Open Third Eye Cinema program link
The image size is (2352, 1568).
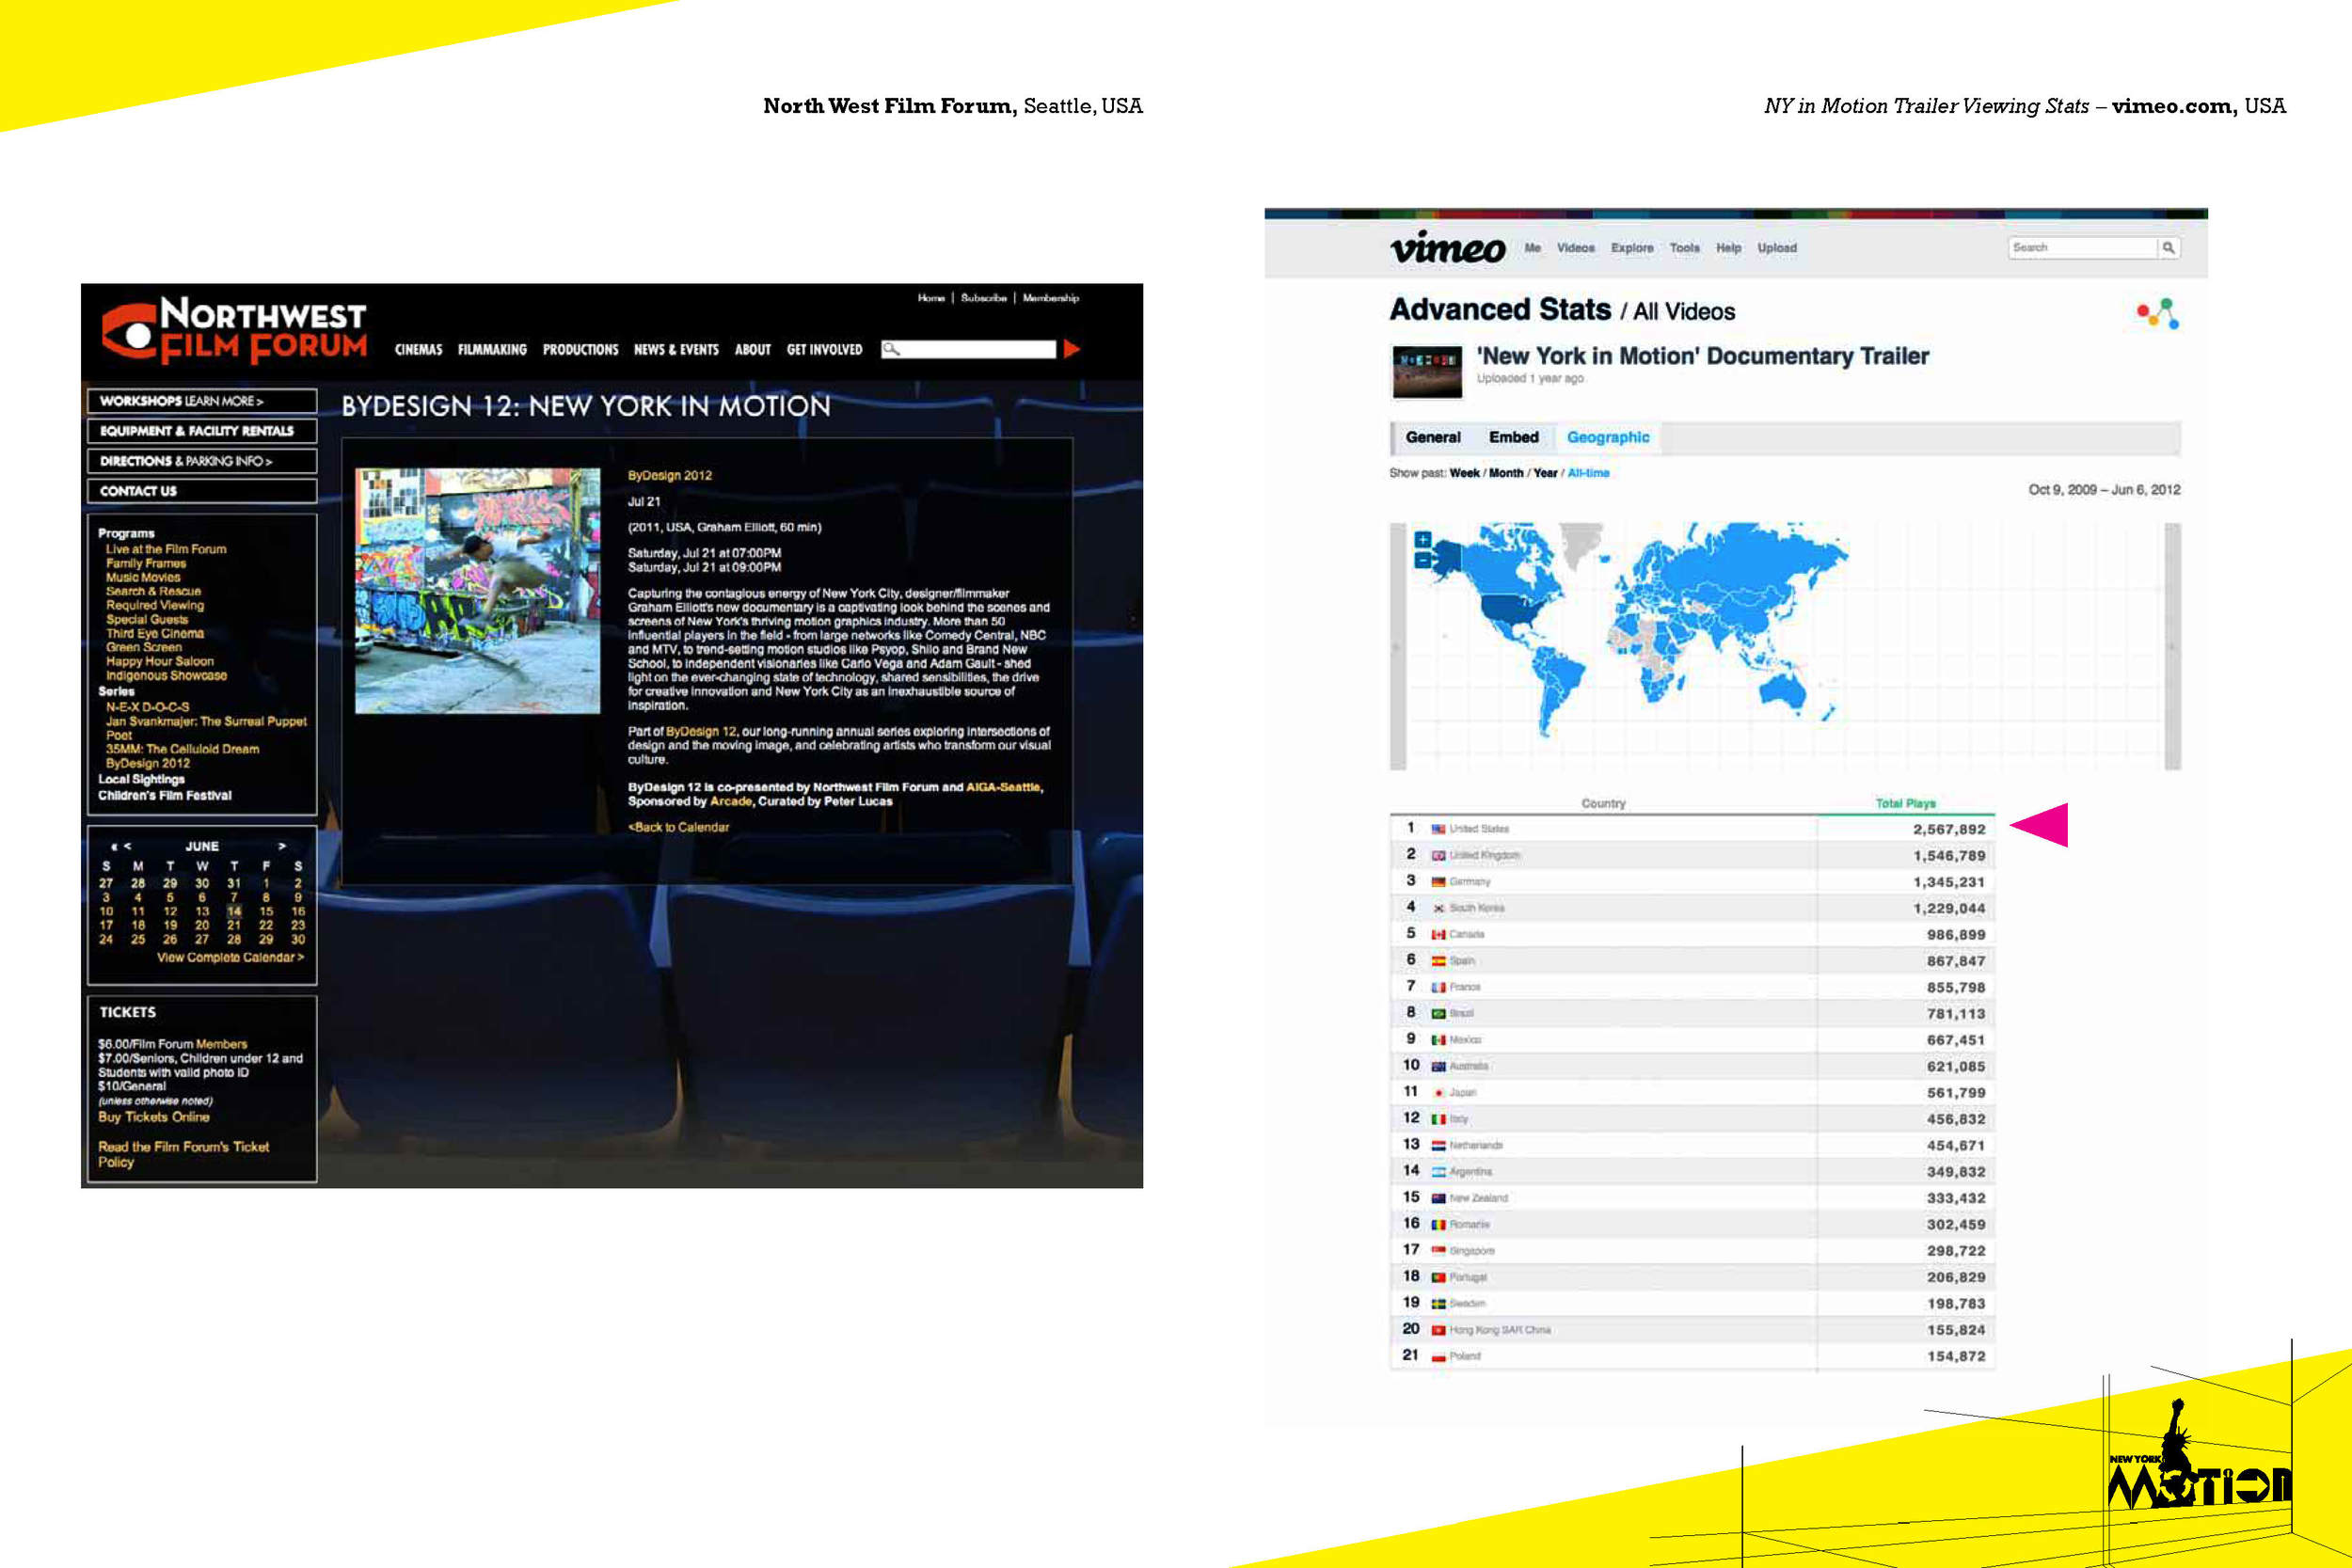coord(155,633)
